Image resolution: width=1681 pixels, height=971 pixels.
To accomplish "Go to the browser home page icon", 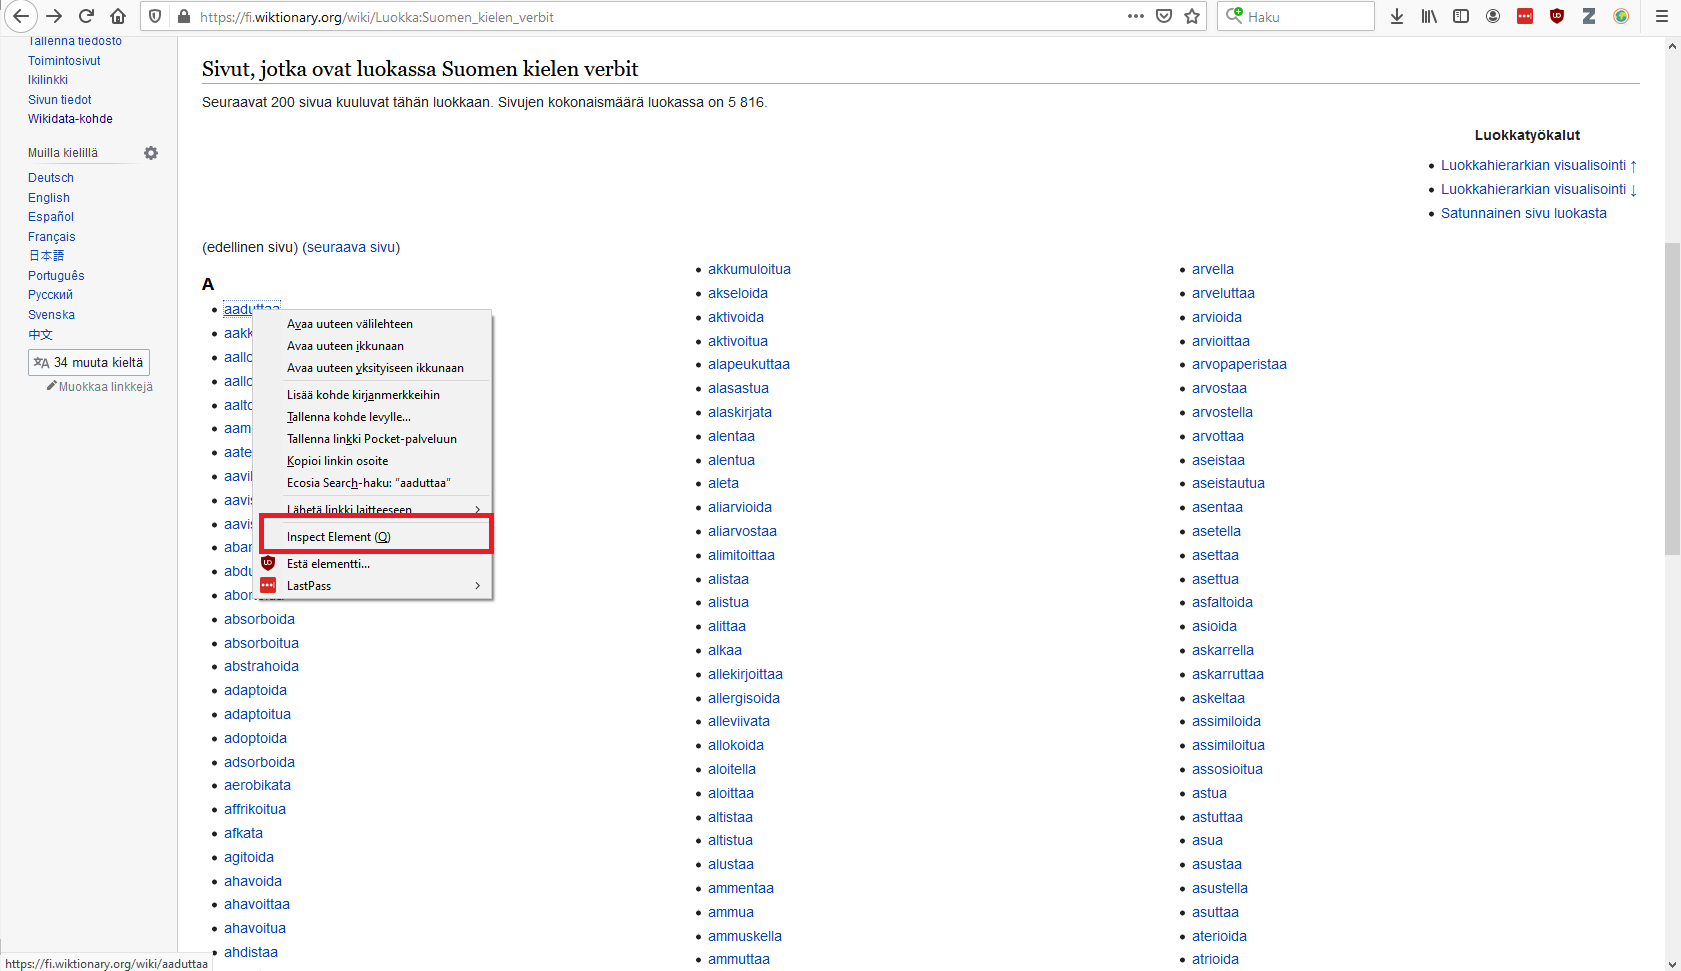I will point(118,16).
